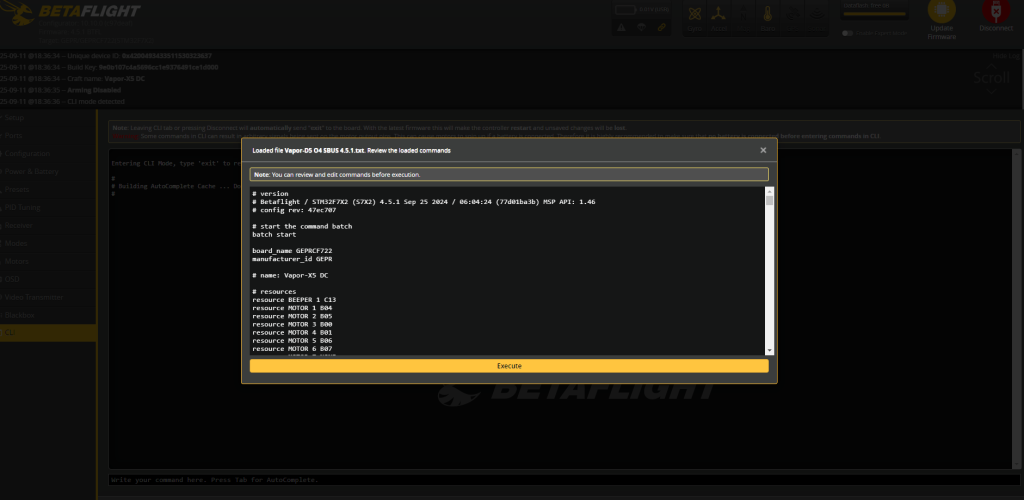Viewport: 1024px width, 500px height.
Task: Click the review-and-edit Note banner
Action: 509,174
